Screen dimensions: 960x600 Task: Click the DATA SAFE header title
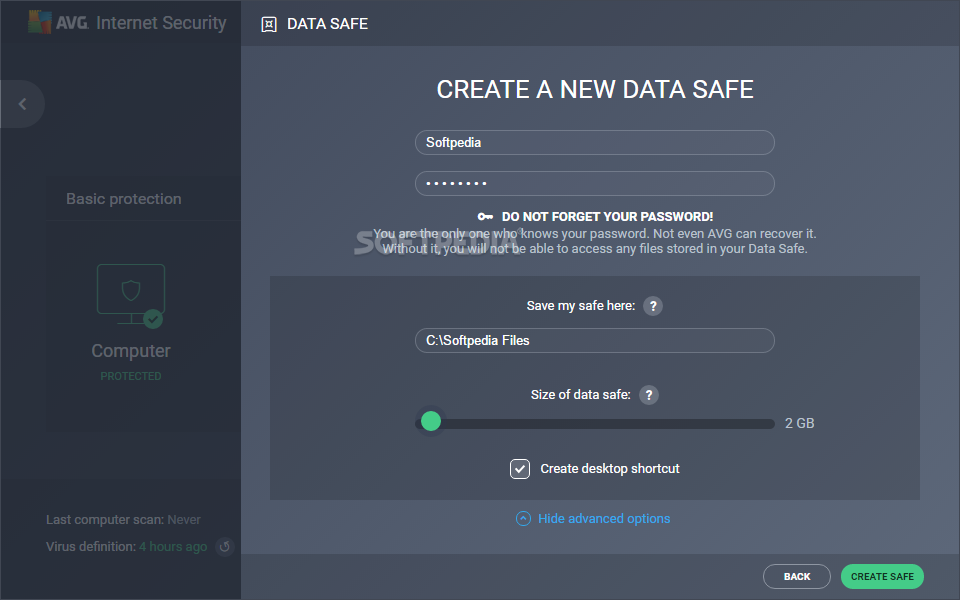[x=328, y=24]
